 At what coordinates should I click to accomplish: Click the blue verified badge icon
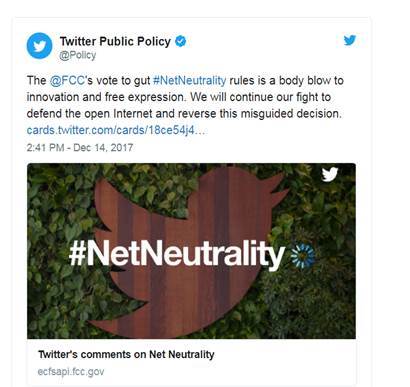pos(181,41)
